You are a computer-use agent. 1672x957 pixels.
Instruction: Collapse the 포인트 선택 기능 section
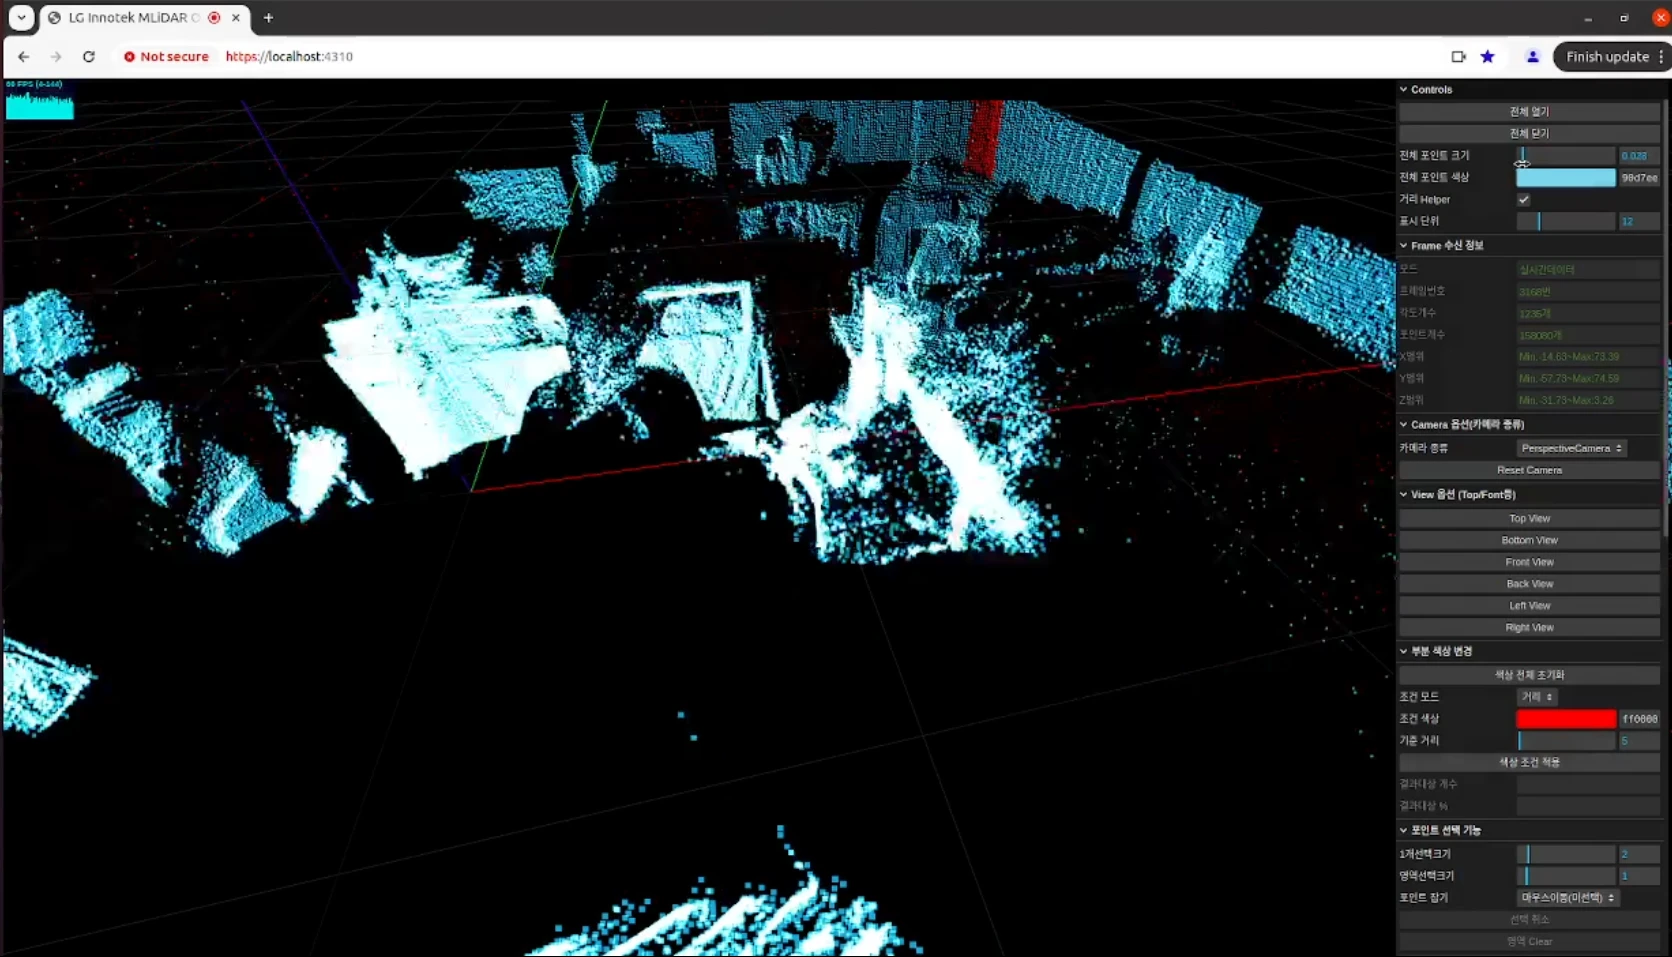click(x=1529, y=831)
